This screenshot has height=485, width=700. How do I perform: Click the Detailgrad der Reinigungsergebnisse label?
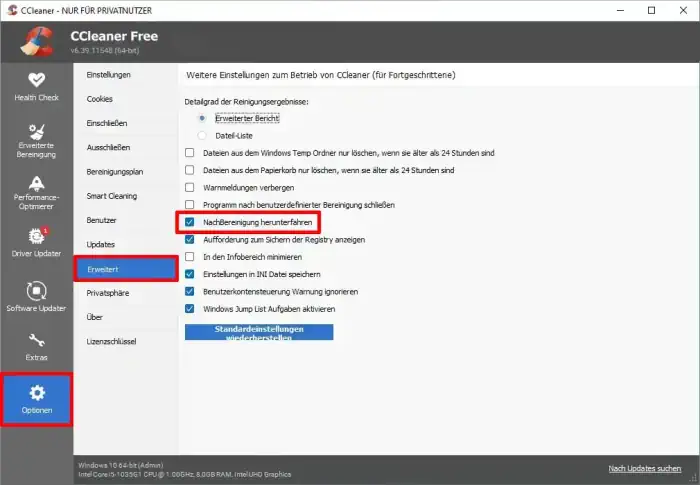click(246, 102)
